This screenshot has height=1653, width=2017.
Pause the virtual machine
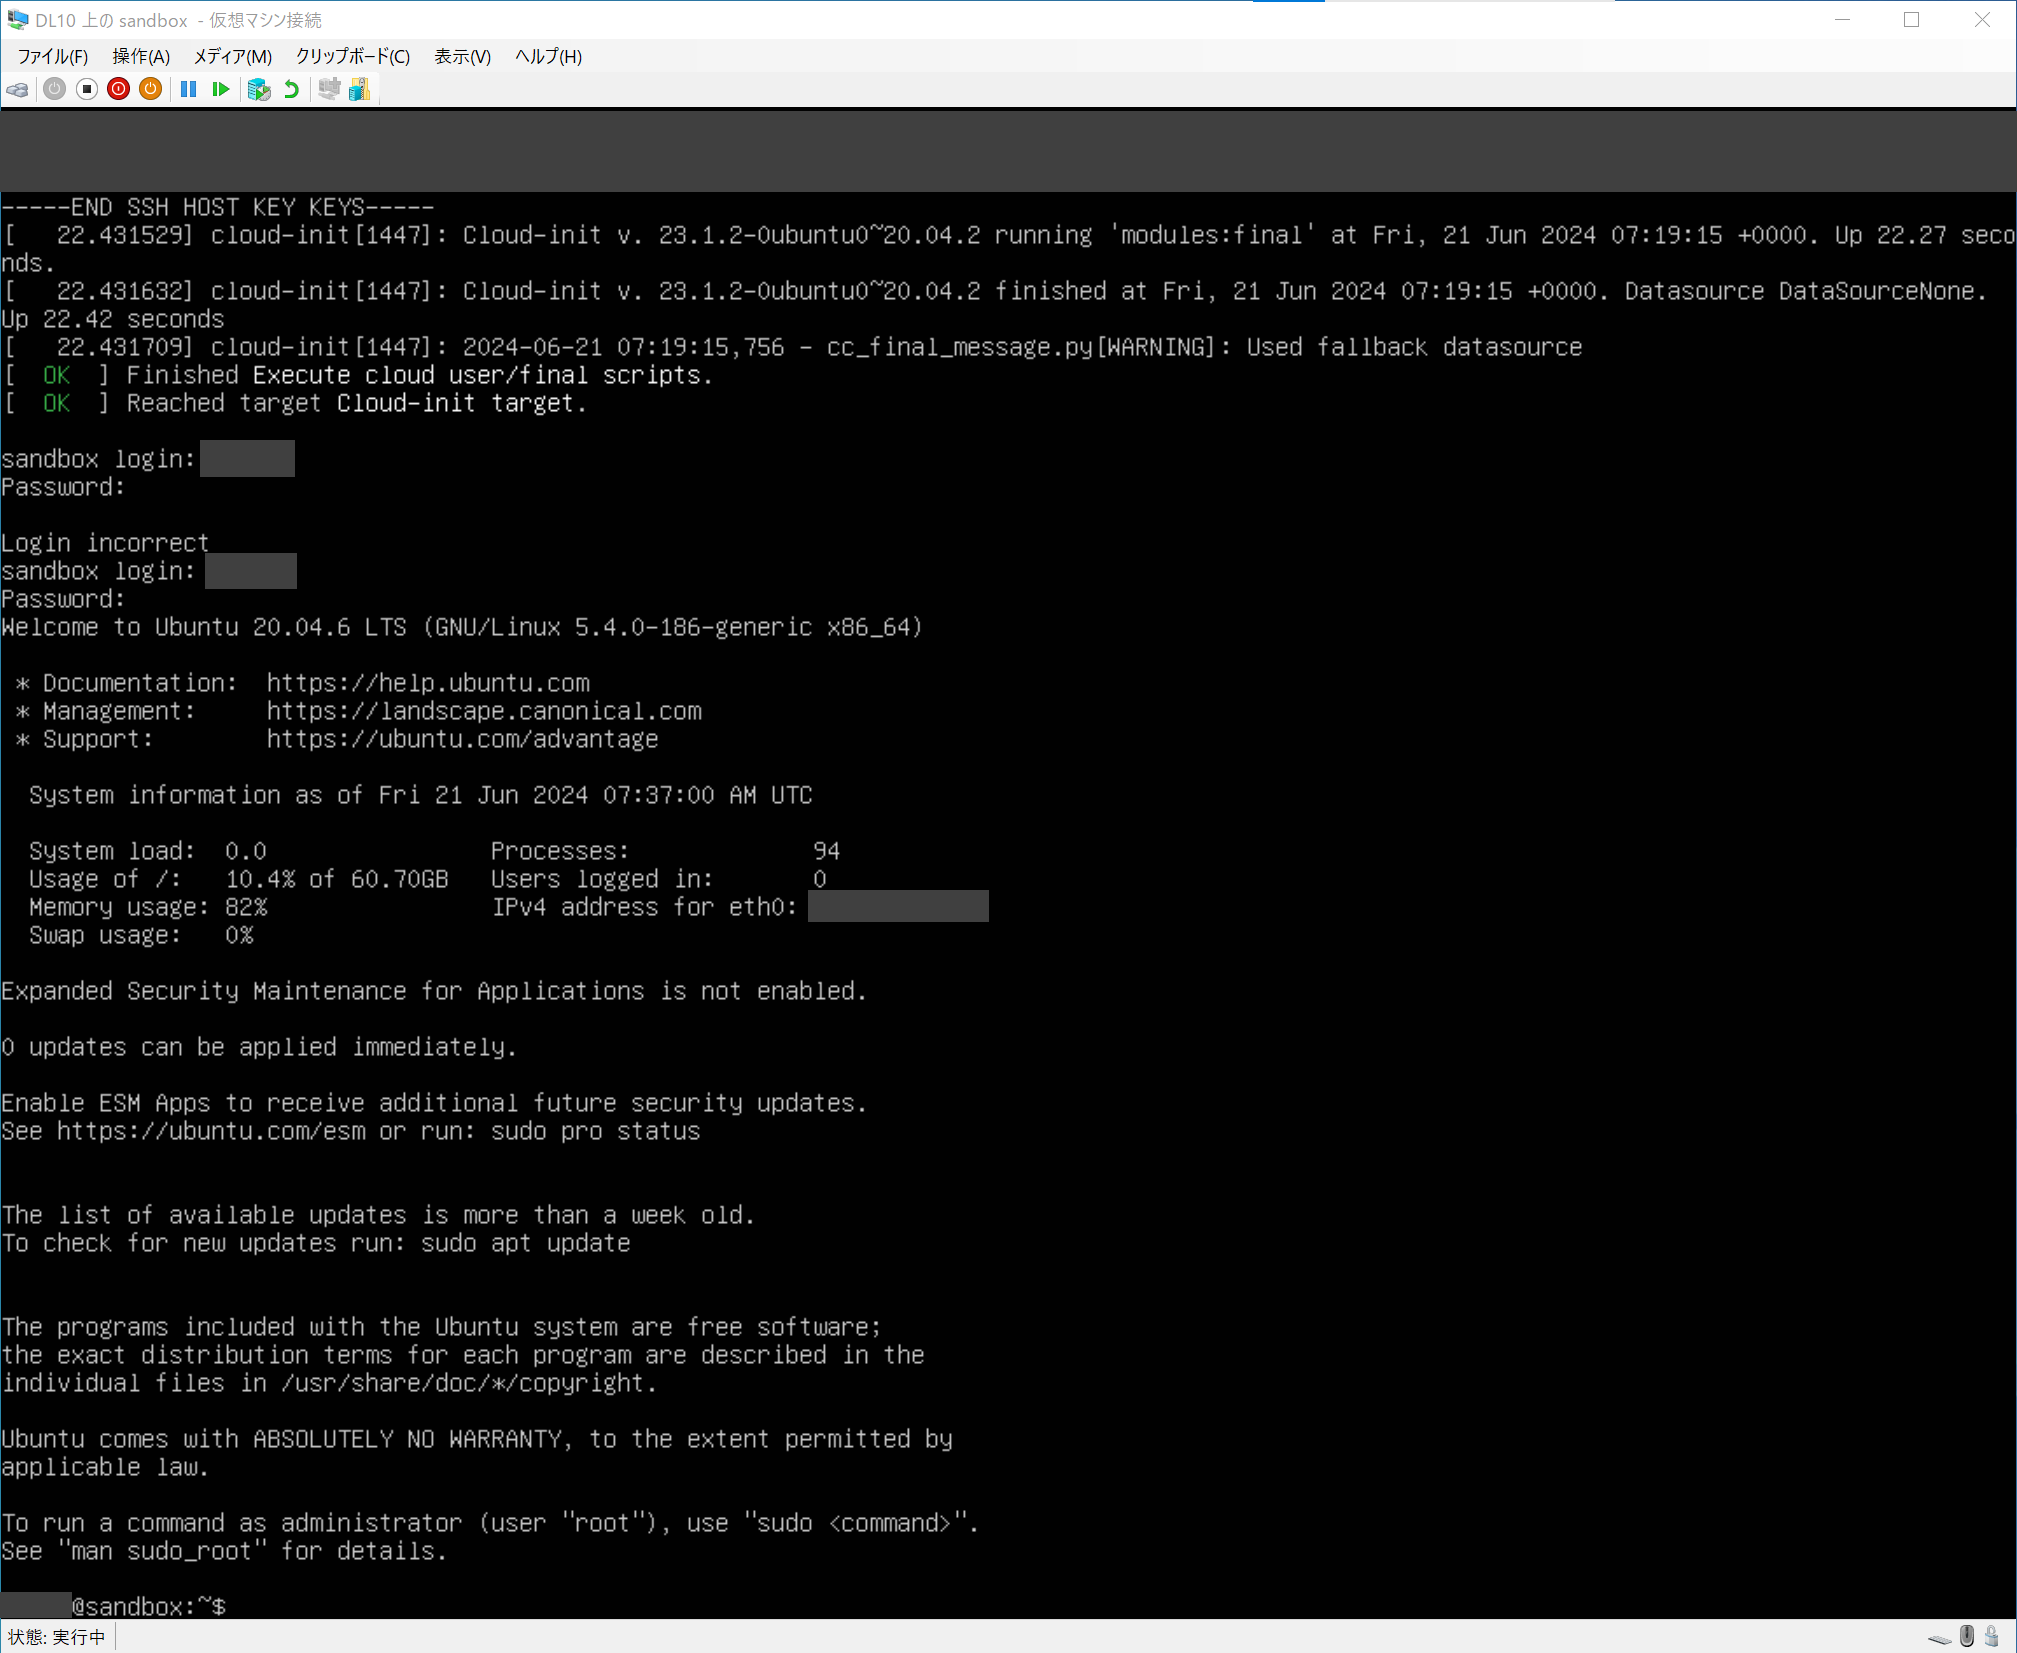(x=188, y=89)
